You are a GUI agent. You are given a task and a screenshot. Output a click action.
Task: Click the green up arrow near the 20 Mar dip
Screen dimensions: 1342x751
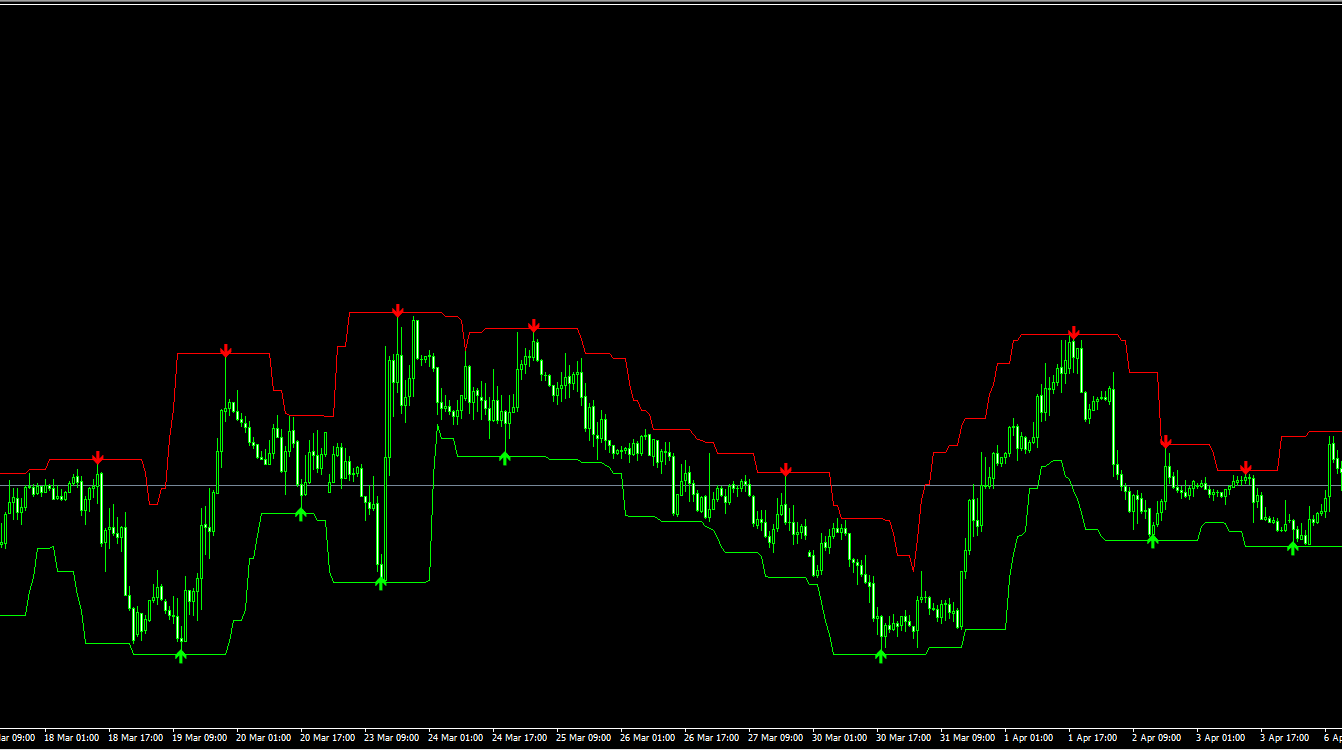302,512
